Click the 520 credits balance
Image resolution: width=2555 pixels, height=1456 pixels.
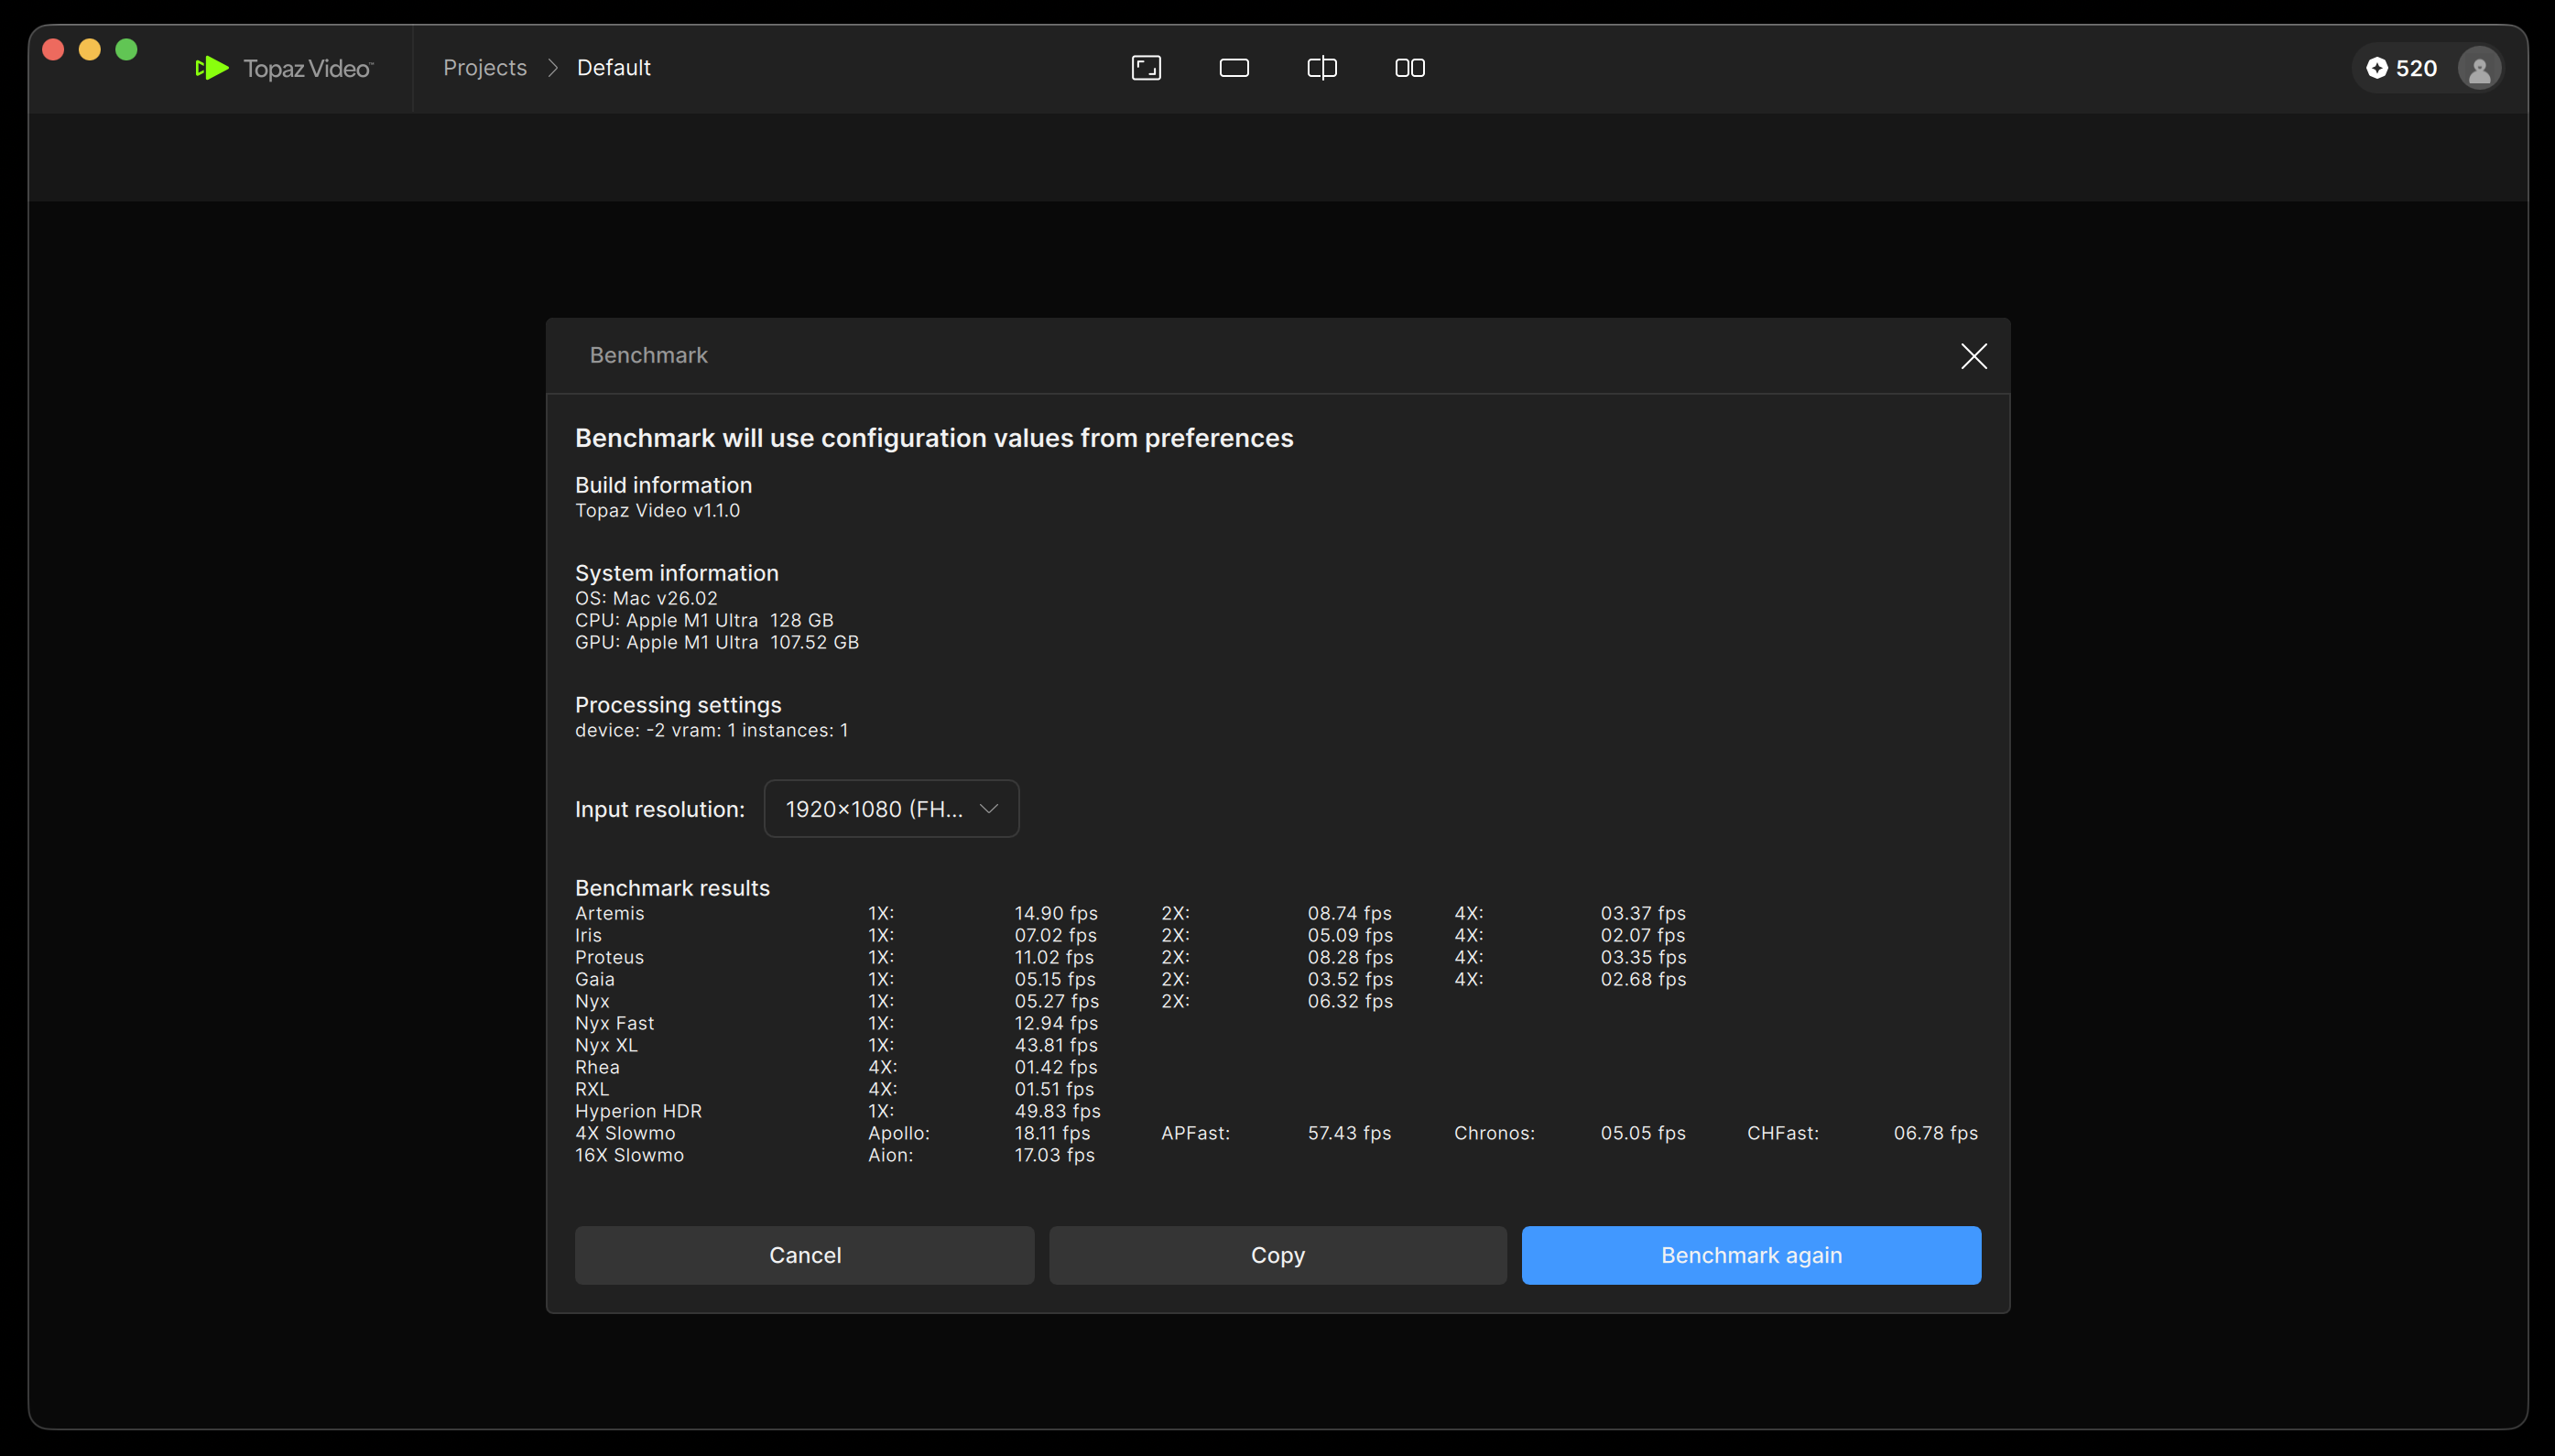[x=2416, y=68]
